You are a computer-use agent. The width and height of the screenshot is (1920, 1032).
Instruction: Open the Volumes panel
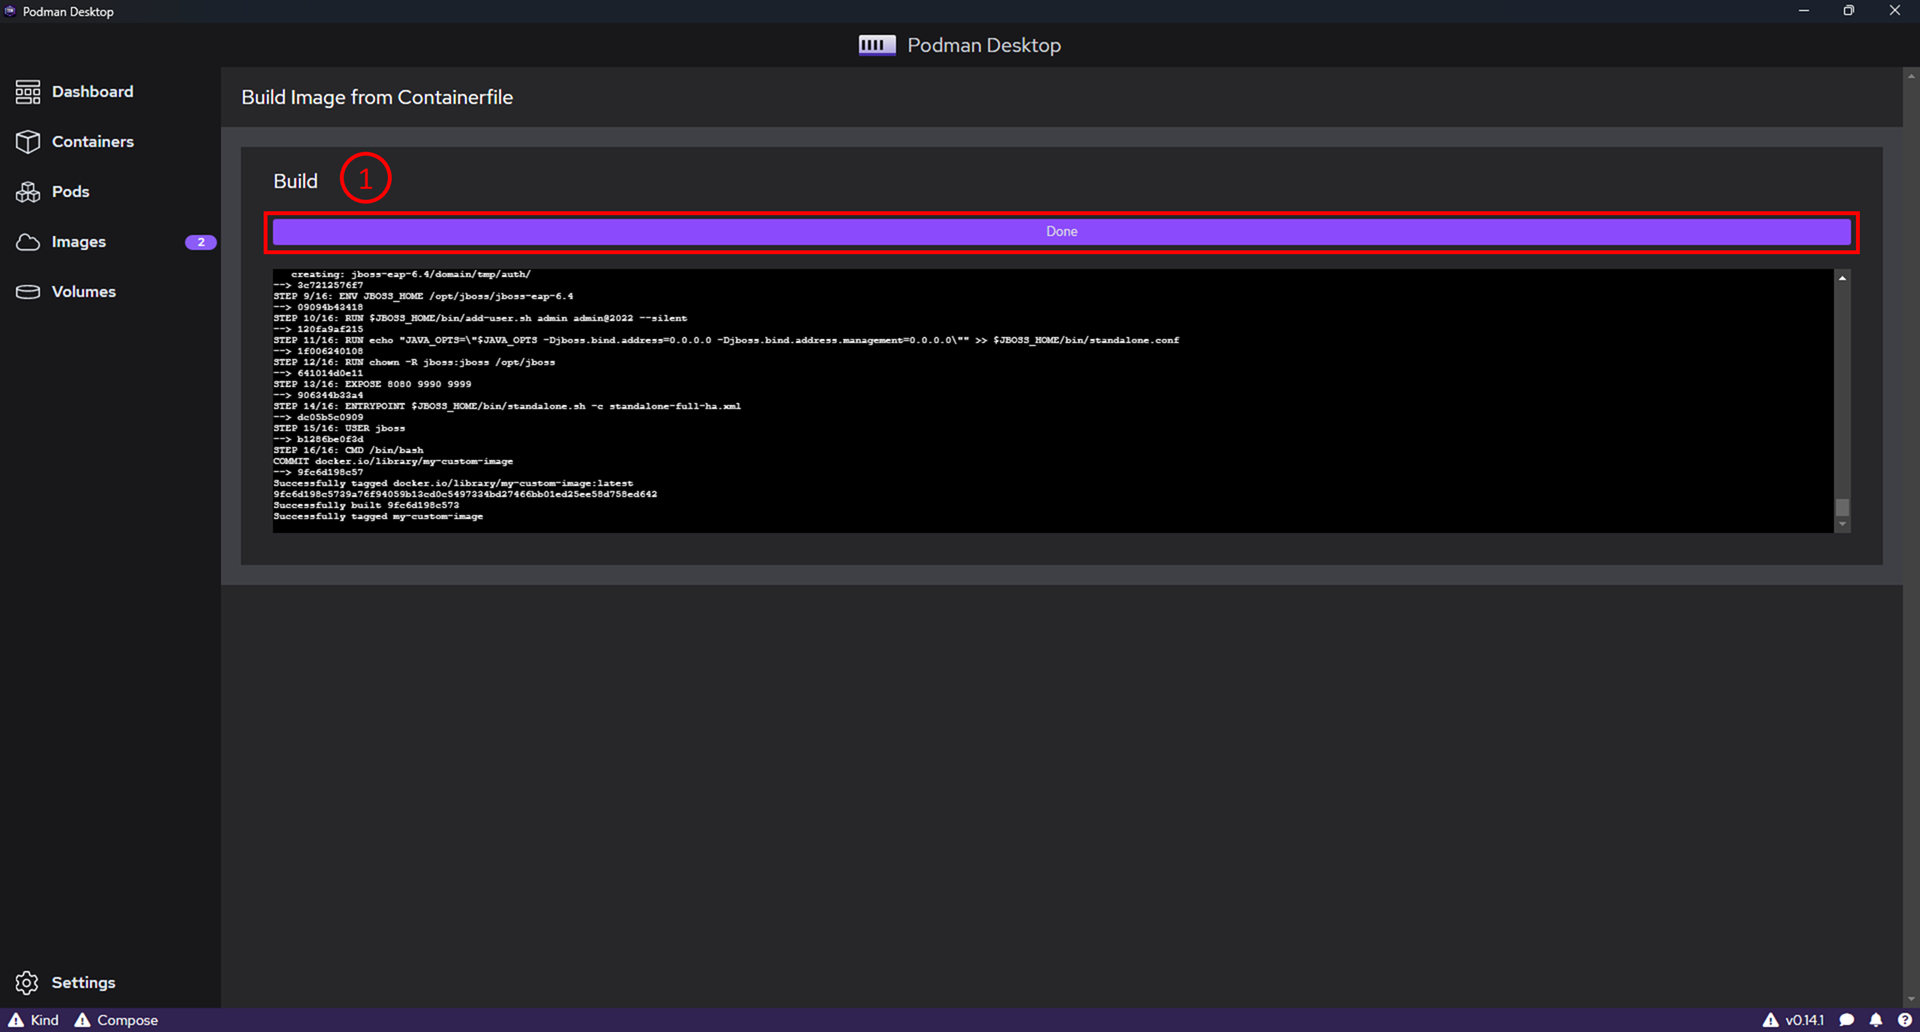click(x=84, y=291)
